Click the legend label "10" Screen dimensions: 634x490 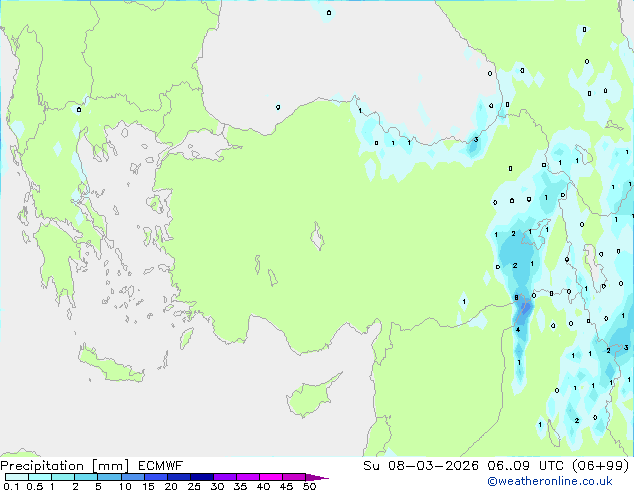[125, 486]
